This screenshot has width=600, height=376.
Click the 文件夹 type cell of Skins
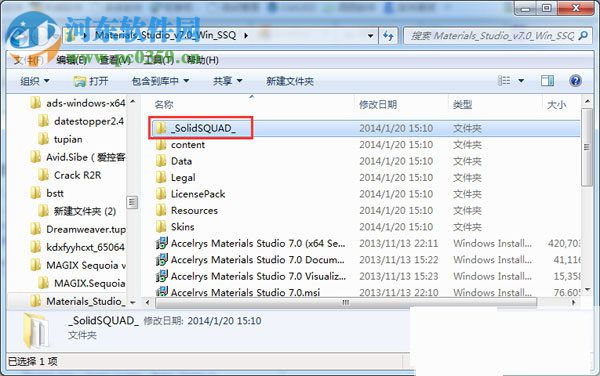click(x=467, y=227)
